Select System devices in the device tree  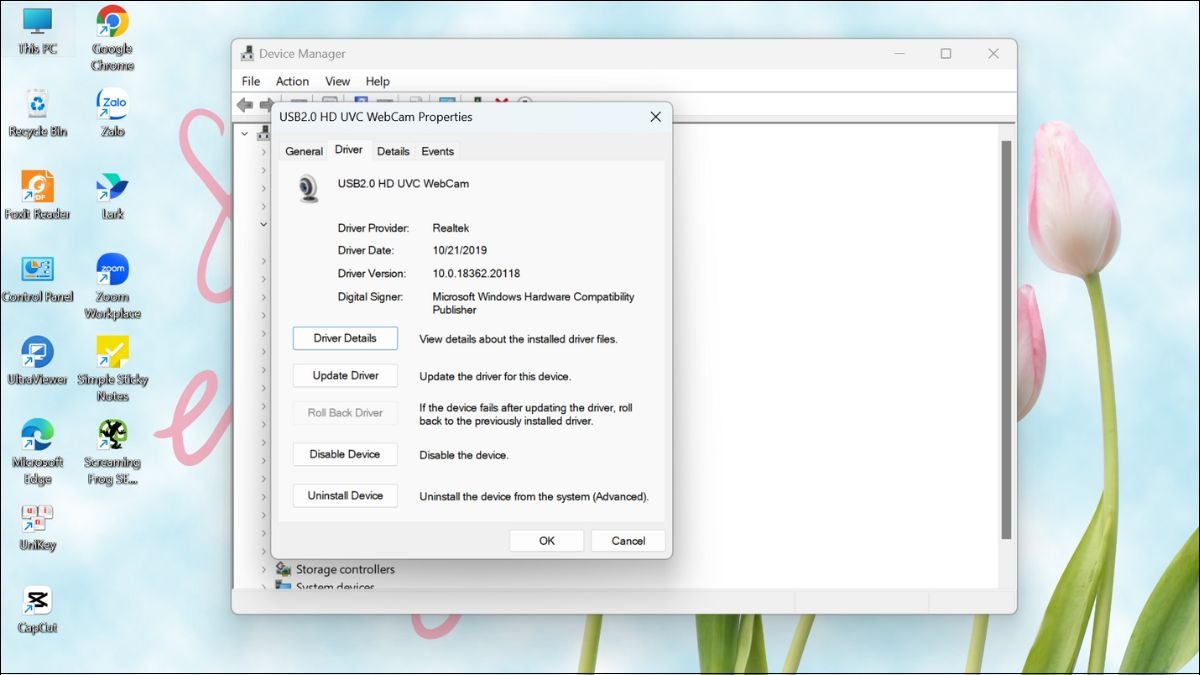tap(335, 587)
